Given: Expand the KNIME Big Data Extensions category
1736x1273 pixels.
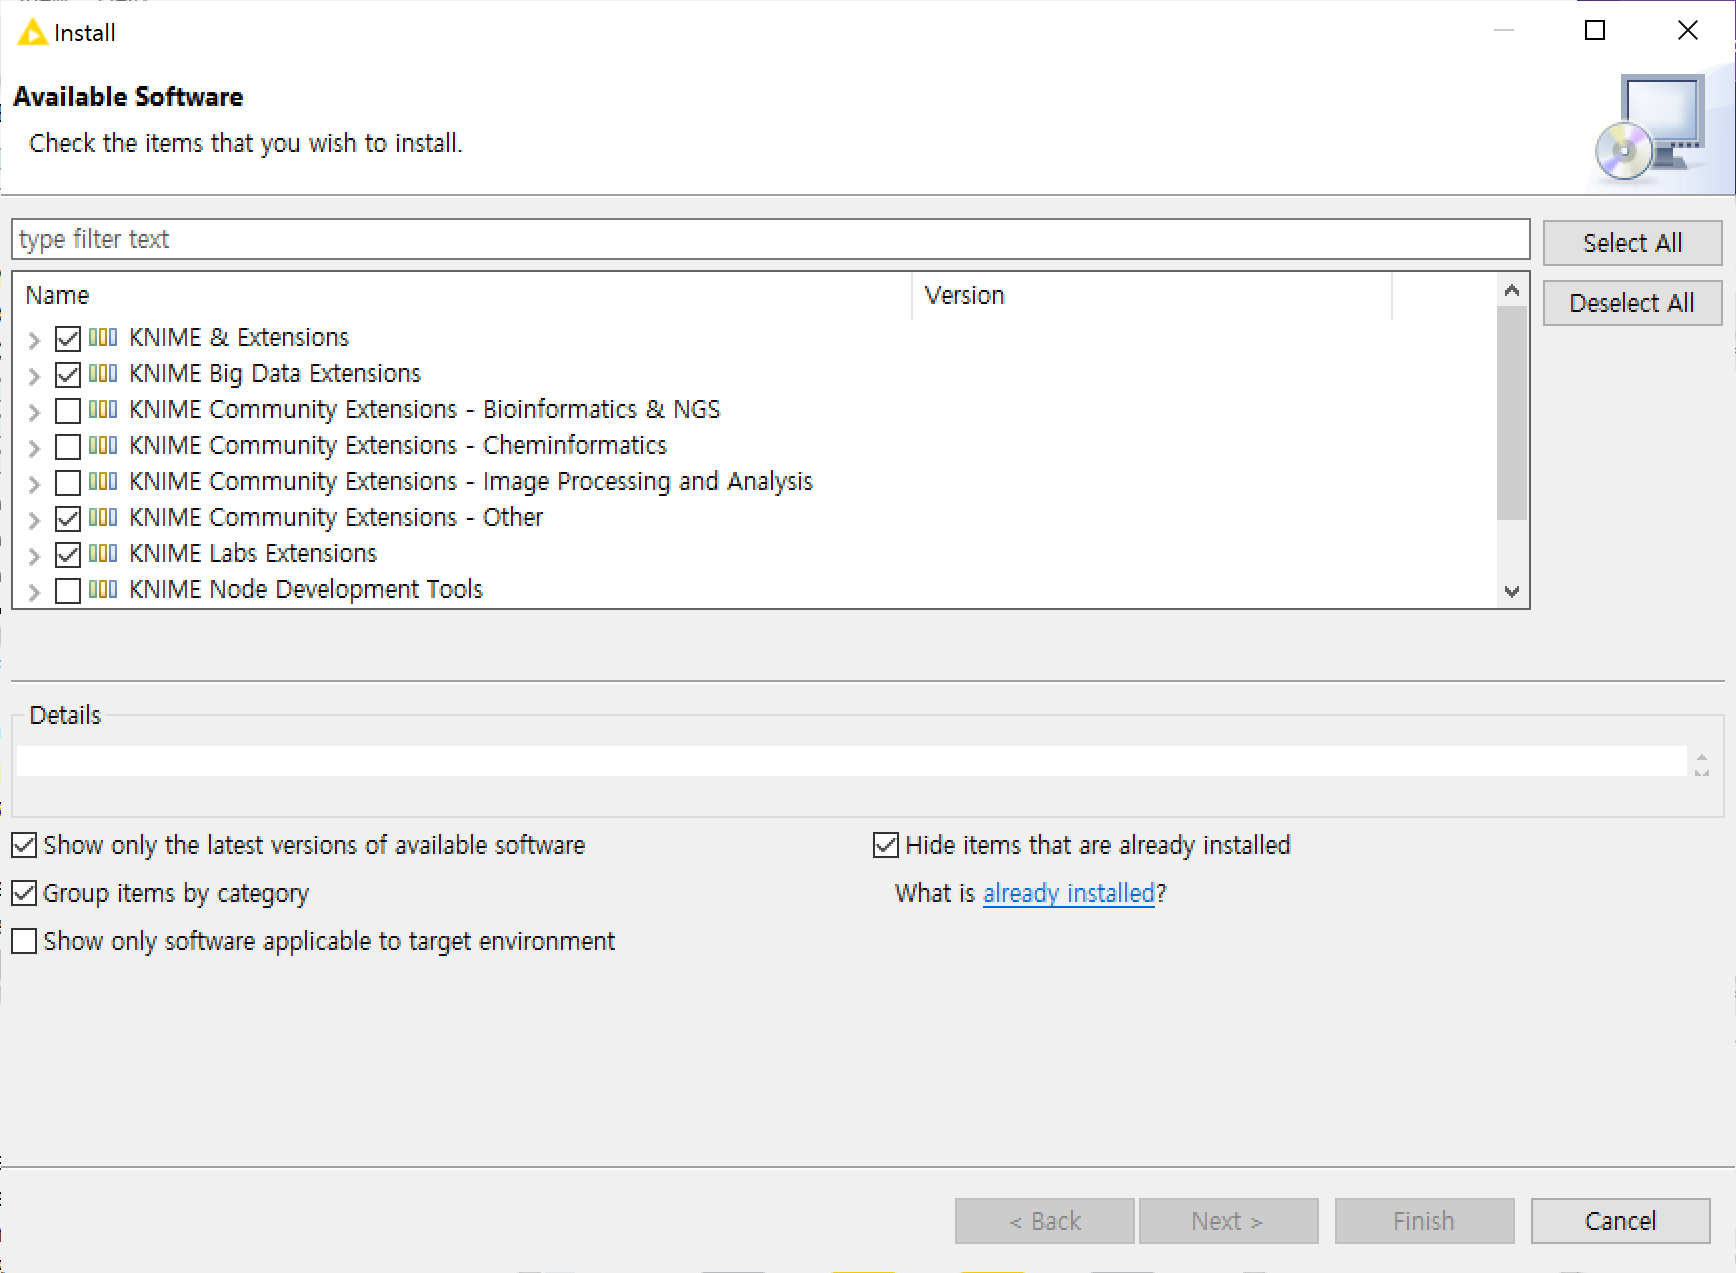Looking at the screenshot, I should [x=34, y=376].
